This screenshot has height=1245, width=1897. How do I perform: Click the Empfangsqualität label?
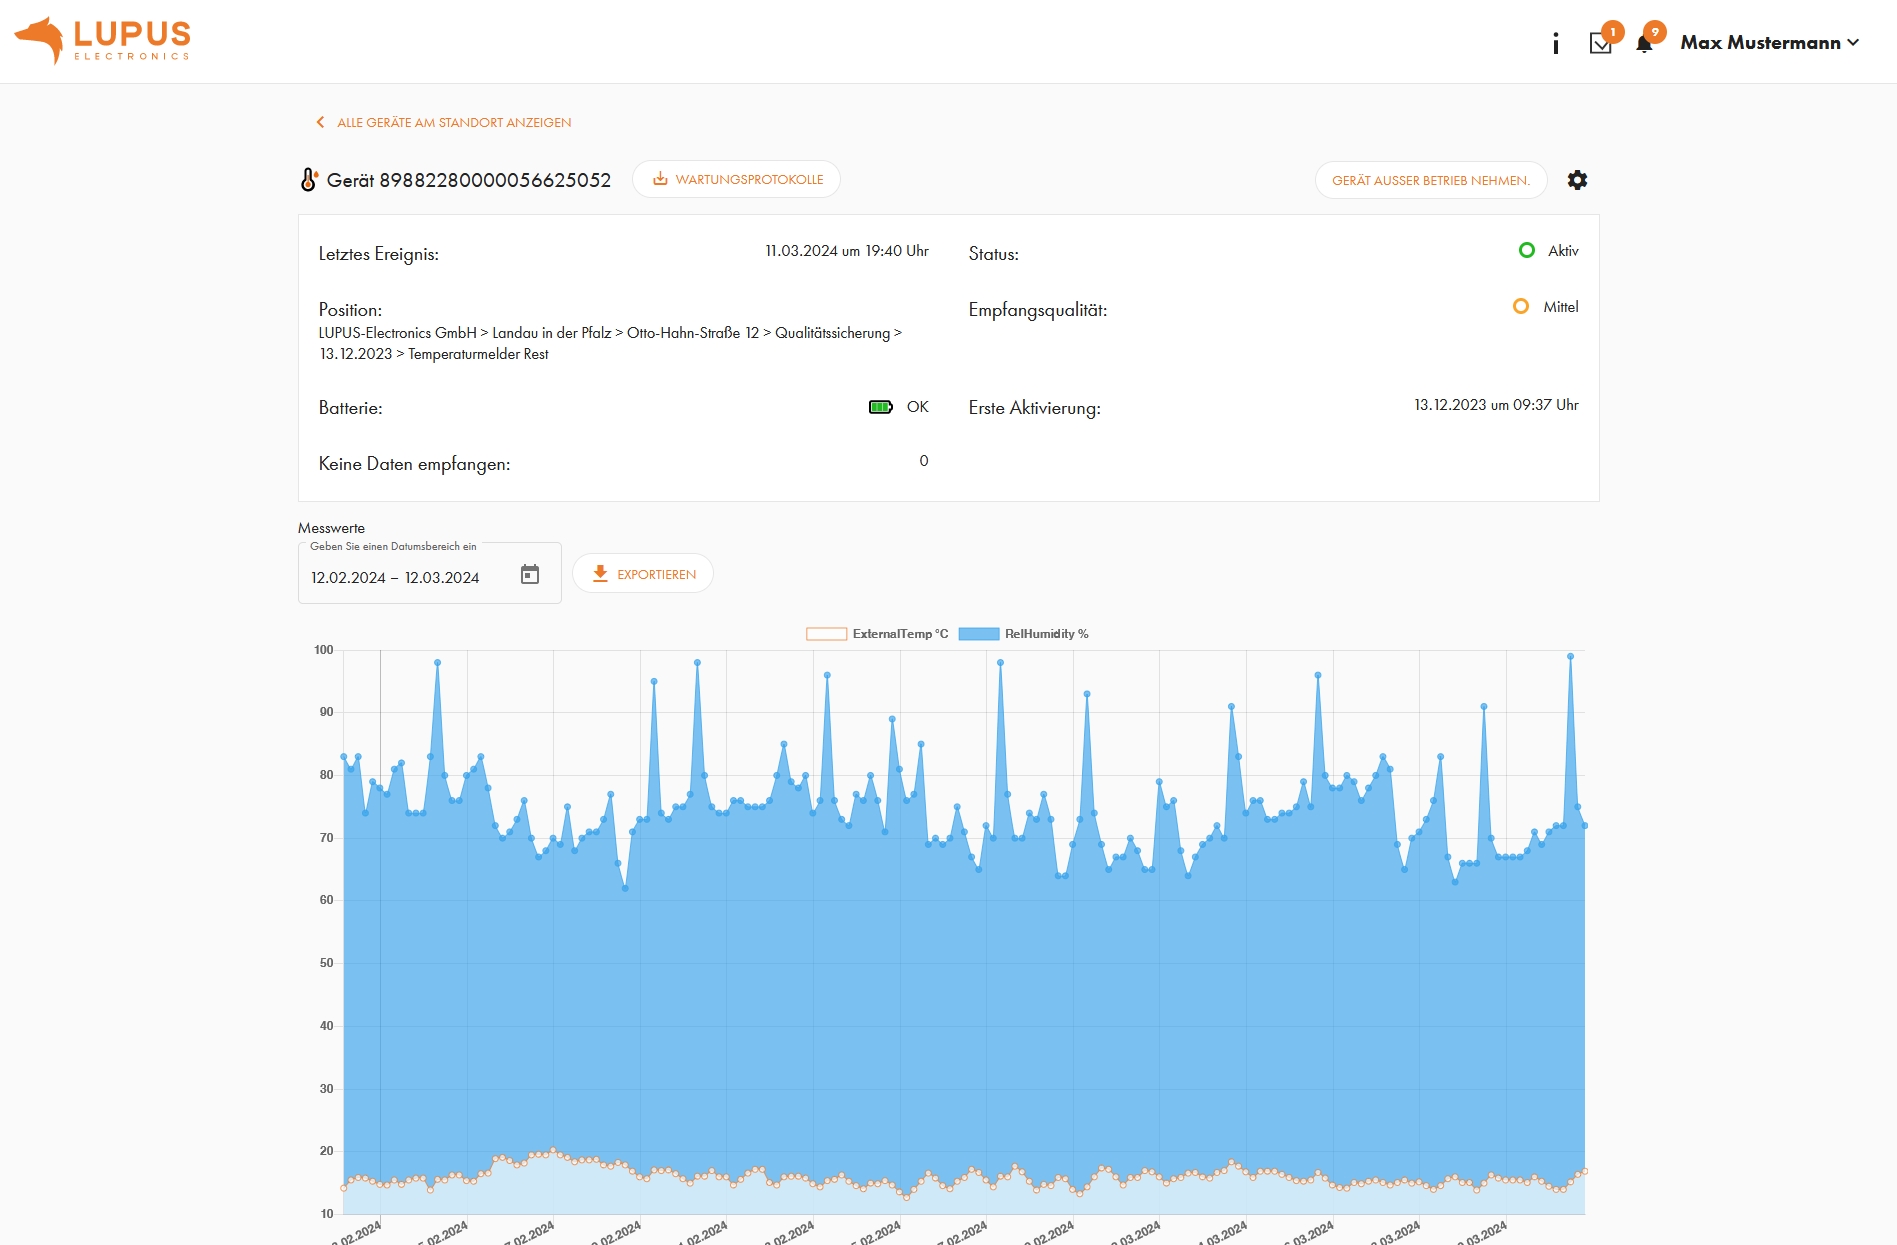[1038, 310]
